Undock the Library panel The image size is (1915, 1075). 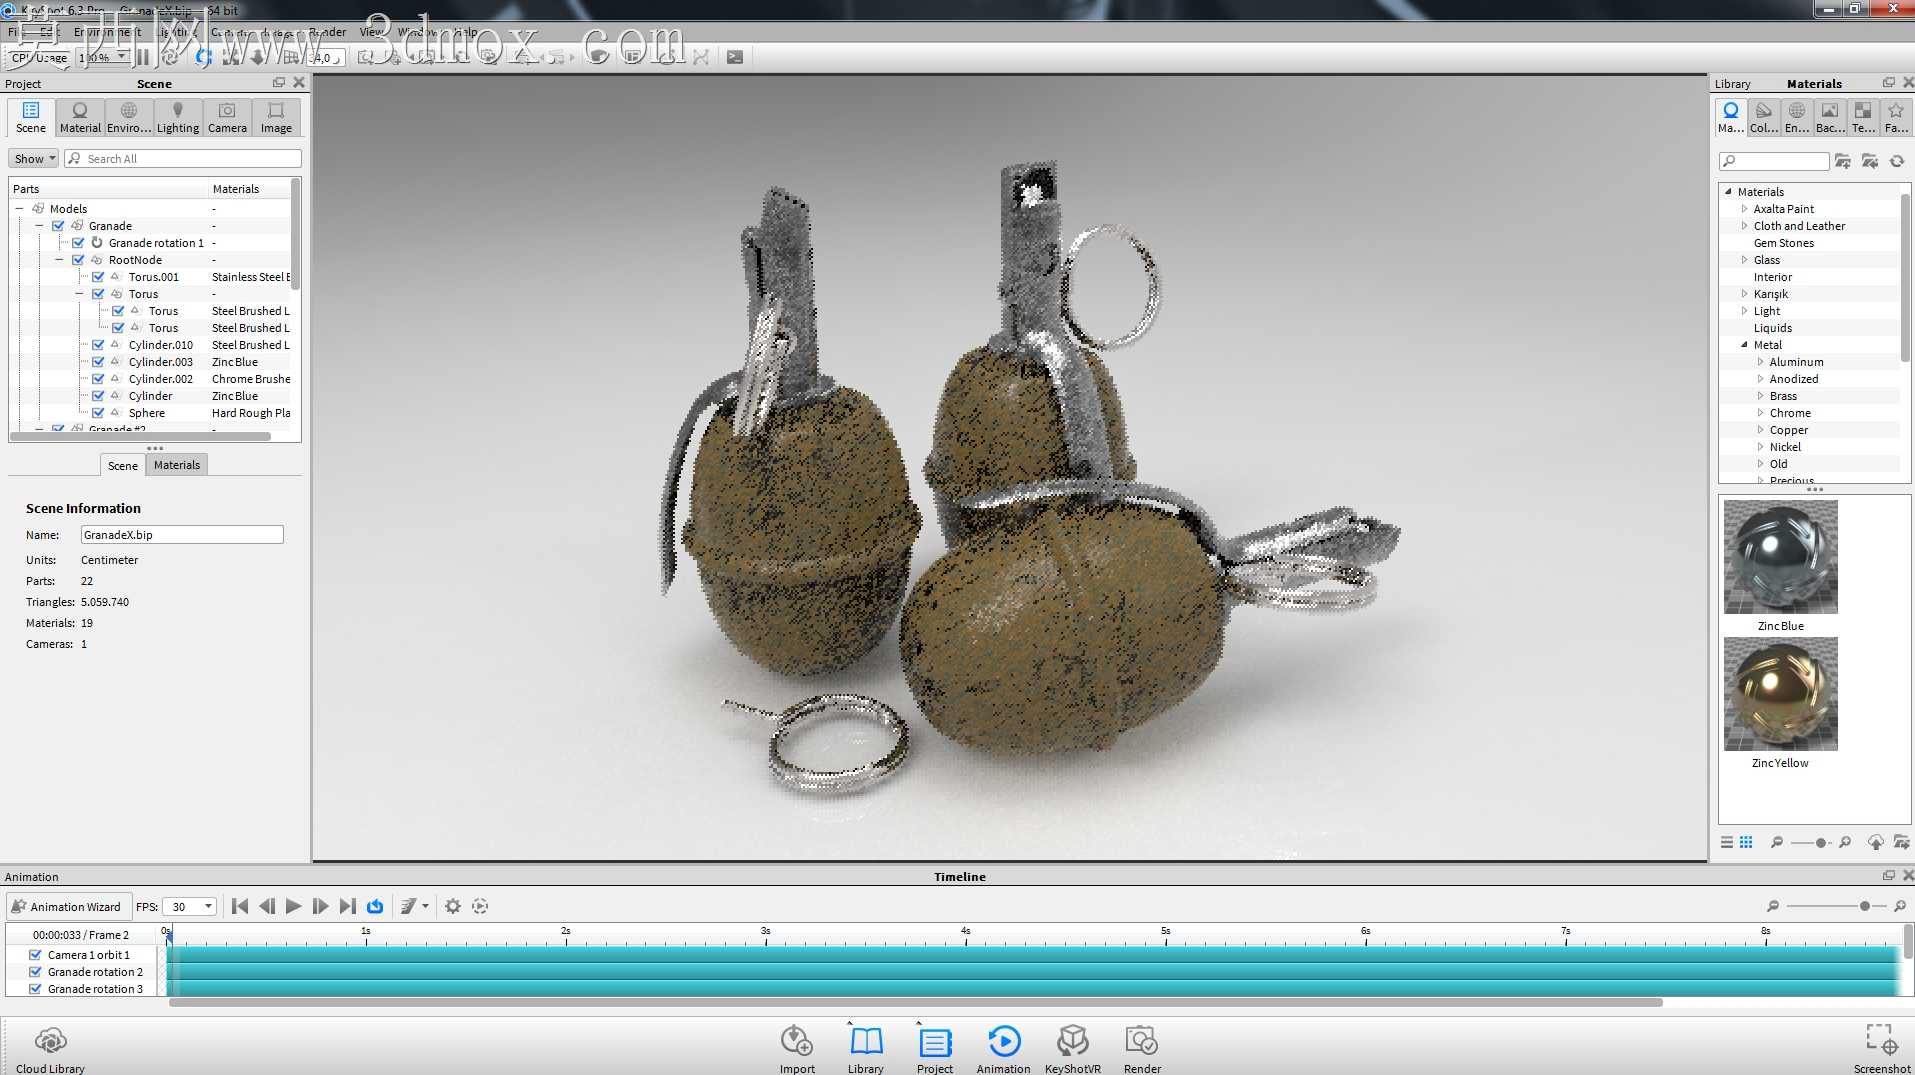[1889, 83]
